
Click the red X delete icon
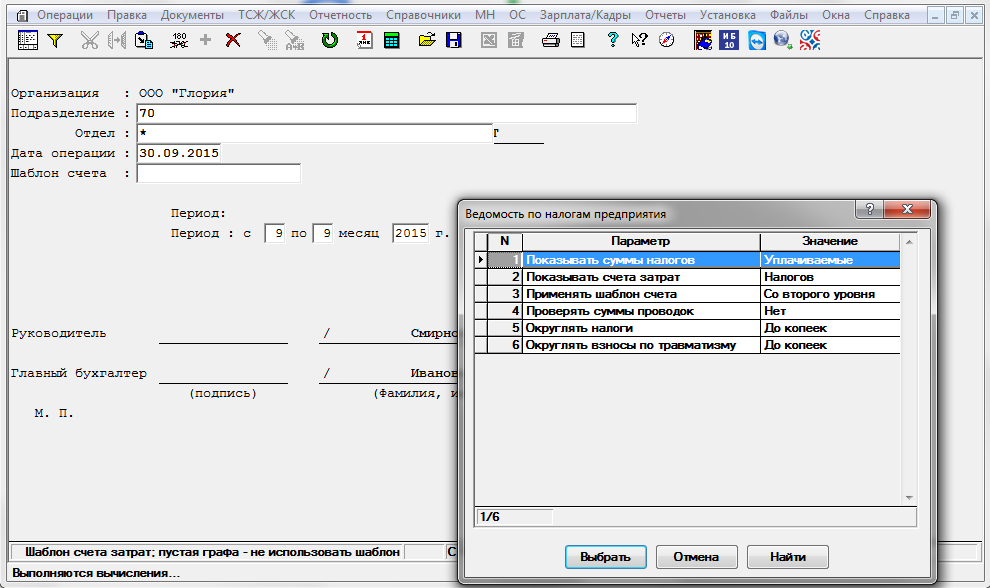233,40
